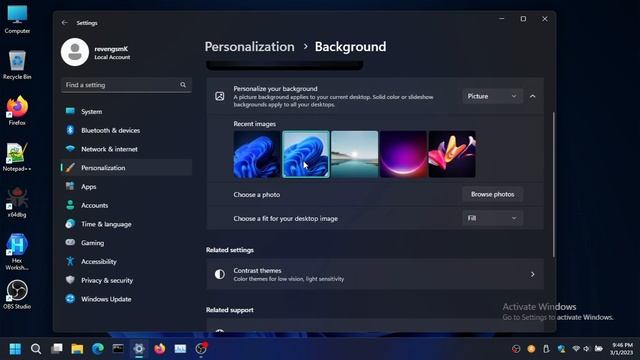This screenshot has height=360, width=640.
Task: Click the search magnifier in Find a setting
Action: point(183,85)
